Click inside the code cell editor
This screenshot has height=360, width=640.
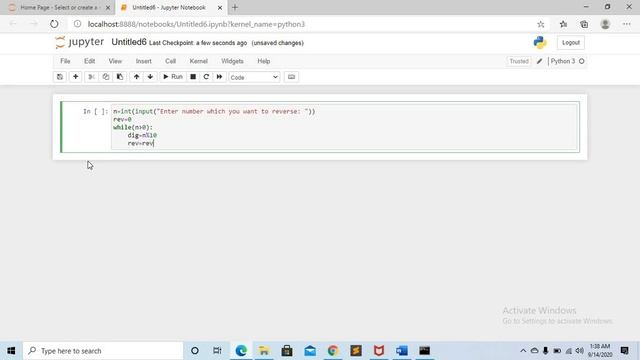[x=344, y=127]
